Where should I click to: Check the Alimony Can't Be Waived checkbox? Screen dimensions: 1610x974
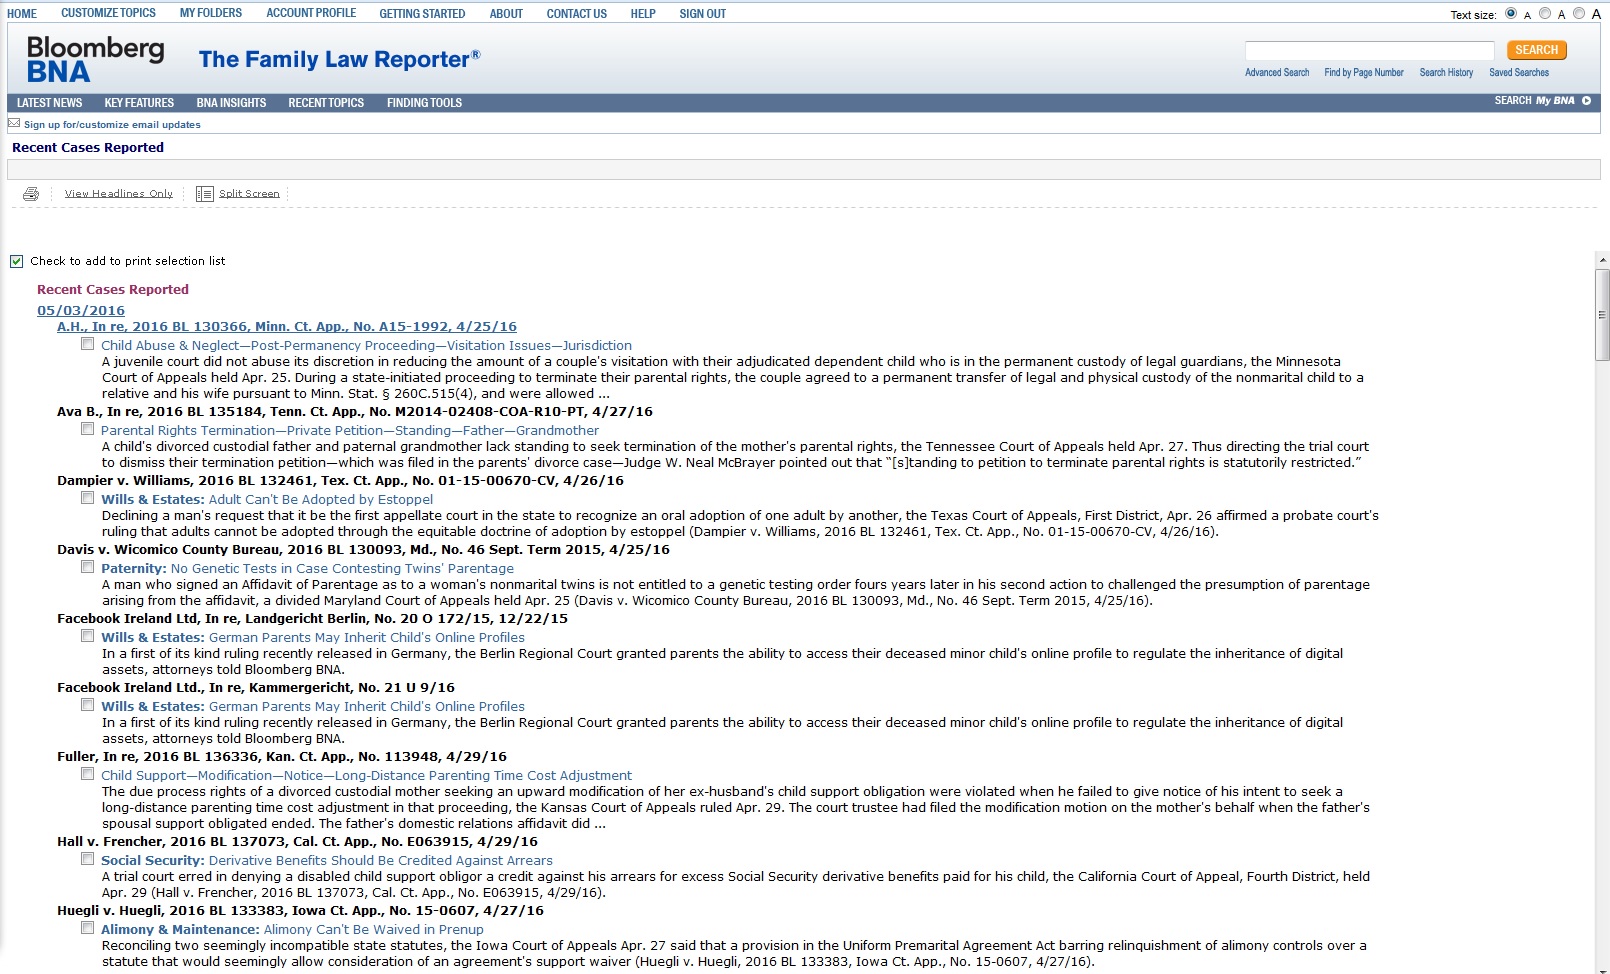click(x=88, y=928)
